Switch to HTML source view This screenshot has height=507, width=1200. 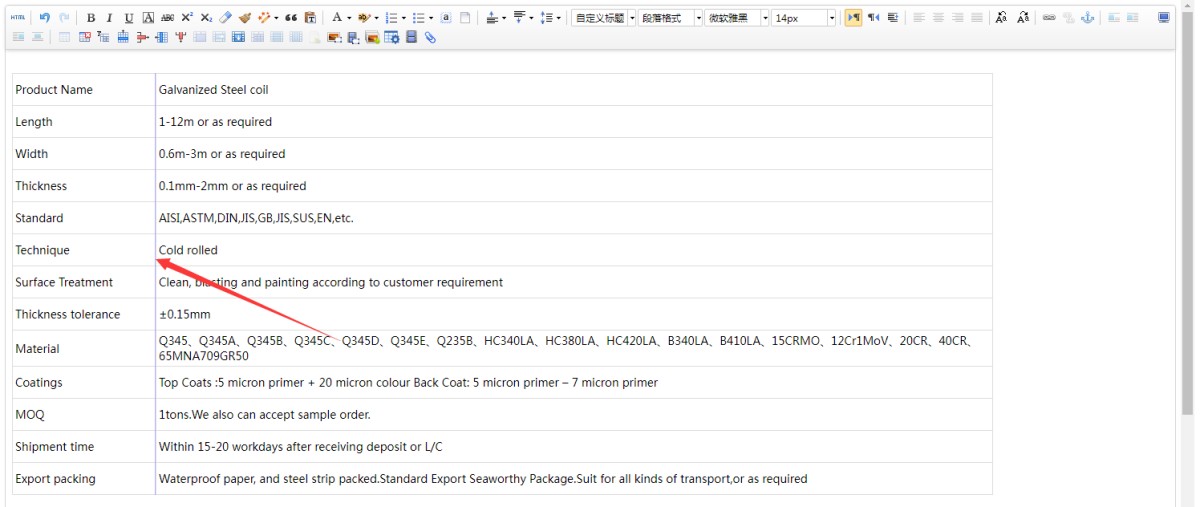(17, 18)
